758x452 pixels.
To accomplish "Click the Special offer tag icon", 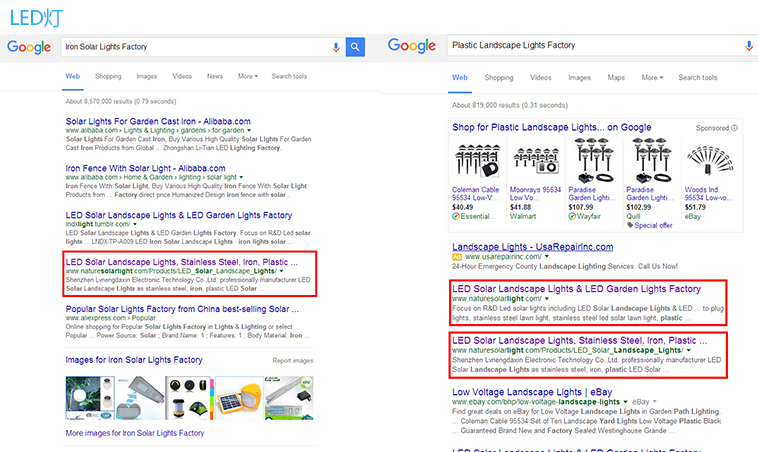I will (630, 225).
